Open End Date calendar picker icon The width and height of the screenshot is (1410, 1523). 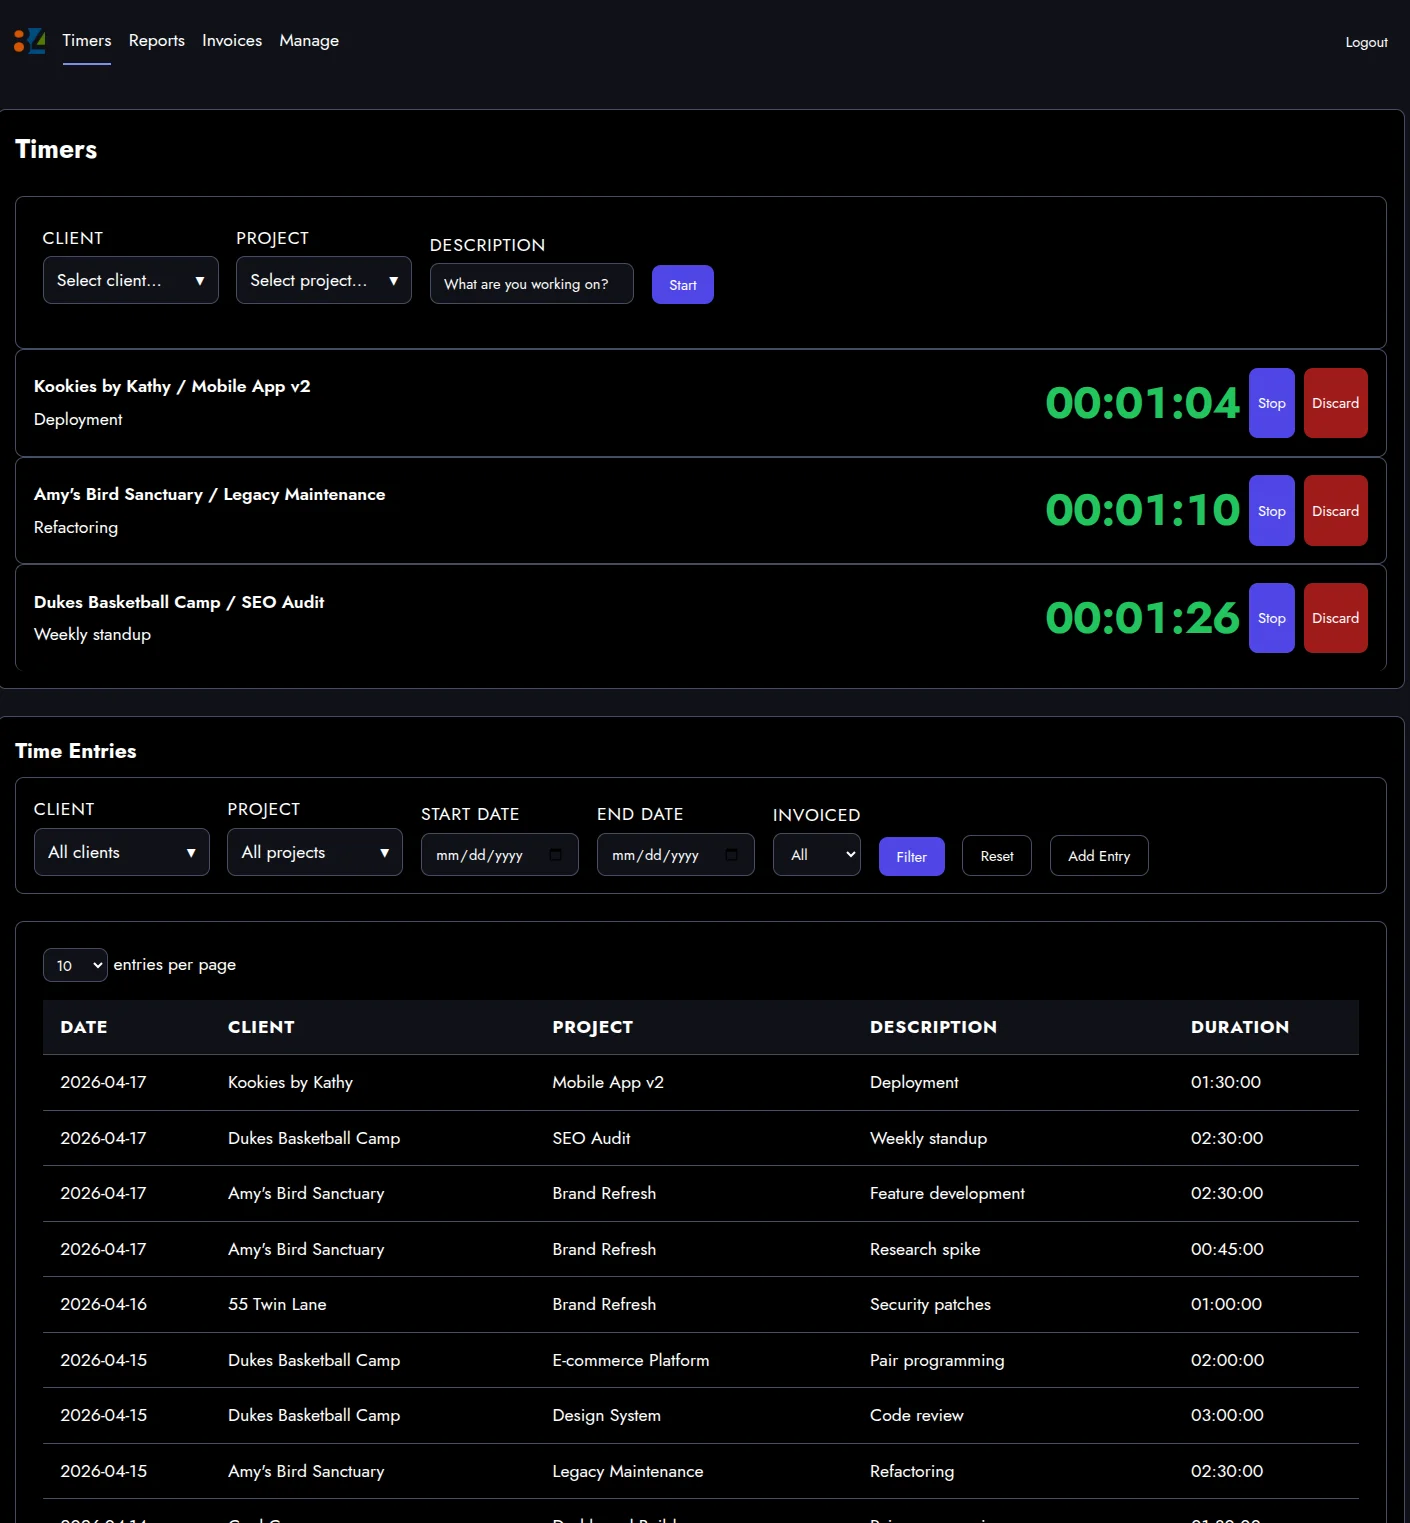732,855
